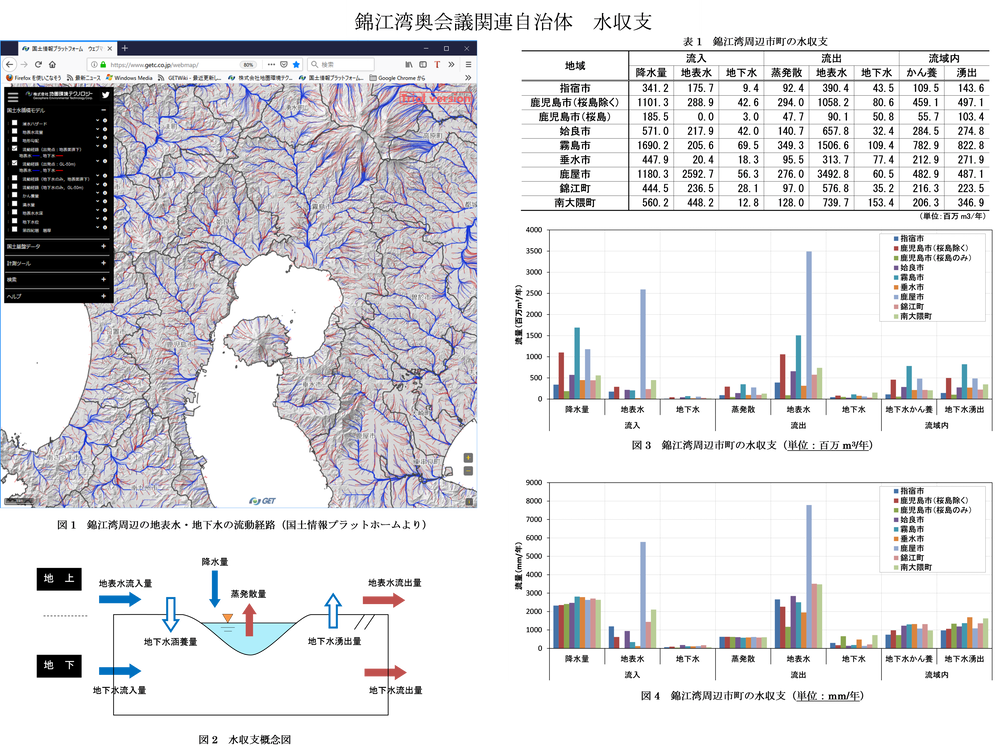The height and width of the screenshot is (748, 1000).
Task: Open the Firefox home page icon
Action: pyautogui.click(x=52, y=64)
